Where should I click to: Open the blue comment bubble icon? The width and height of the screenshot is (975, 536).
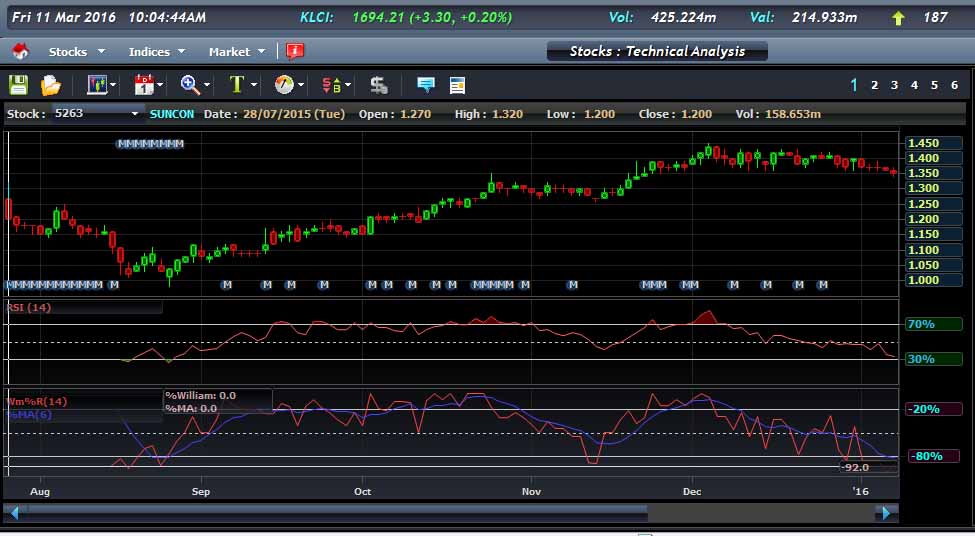[426, 85]
